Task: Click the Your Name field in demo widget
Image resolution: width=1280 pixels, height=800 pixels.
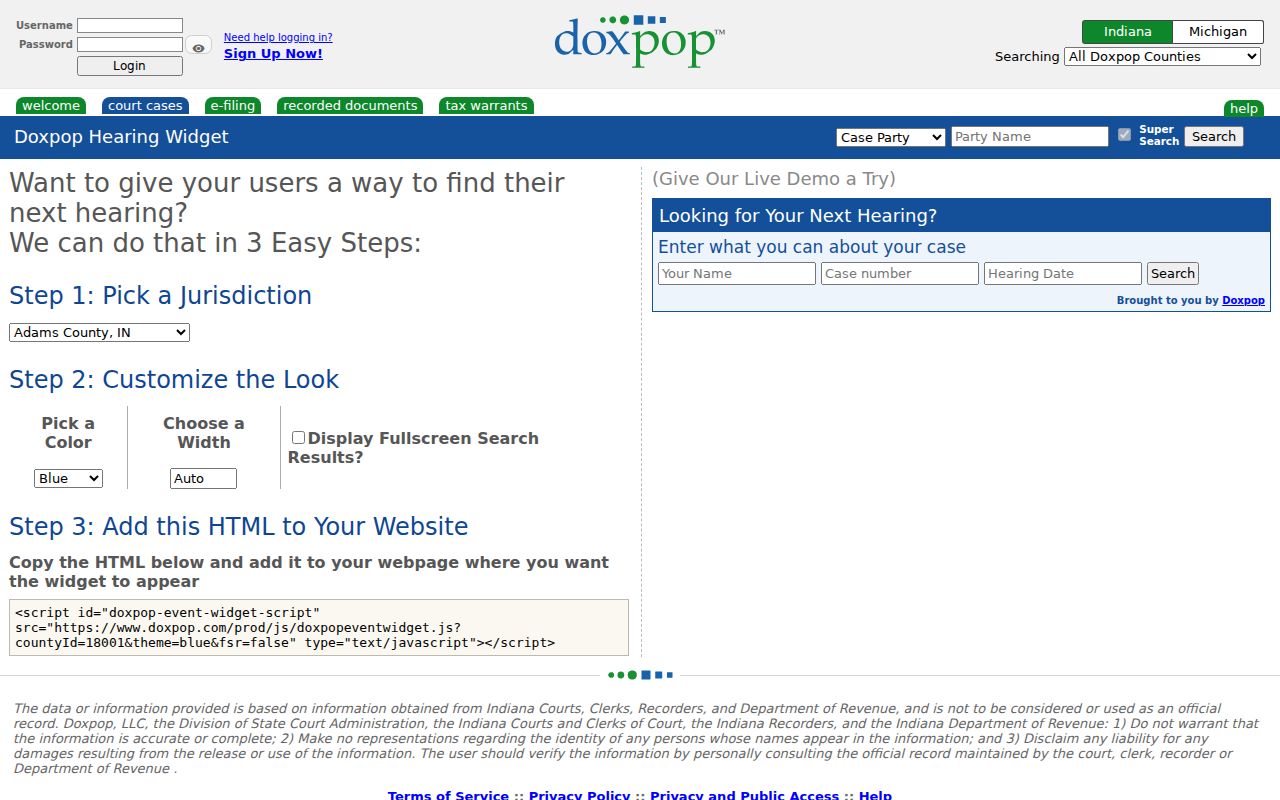Action: (x=737, y=274)
